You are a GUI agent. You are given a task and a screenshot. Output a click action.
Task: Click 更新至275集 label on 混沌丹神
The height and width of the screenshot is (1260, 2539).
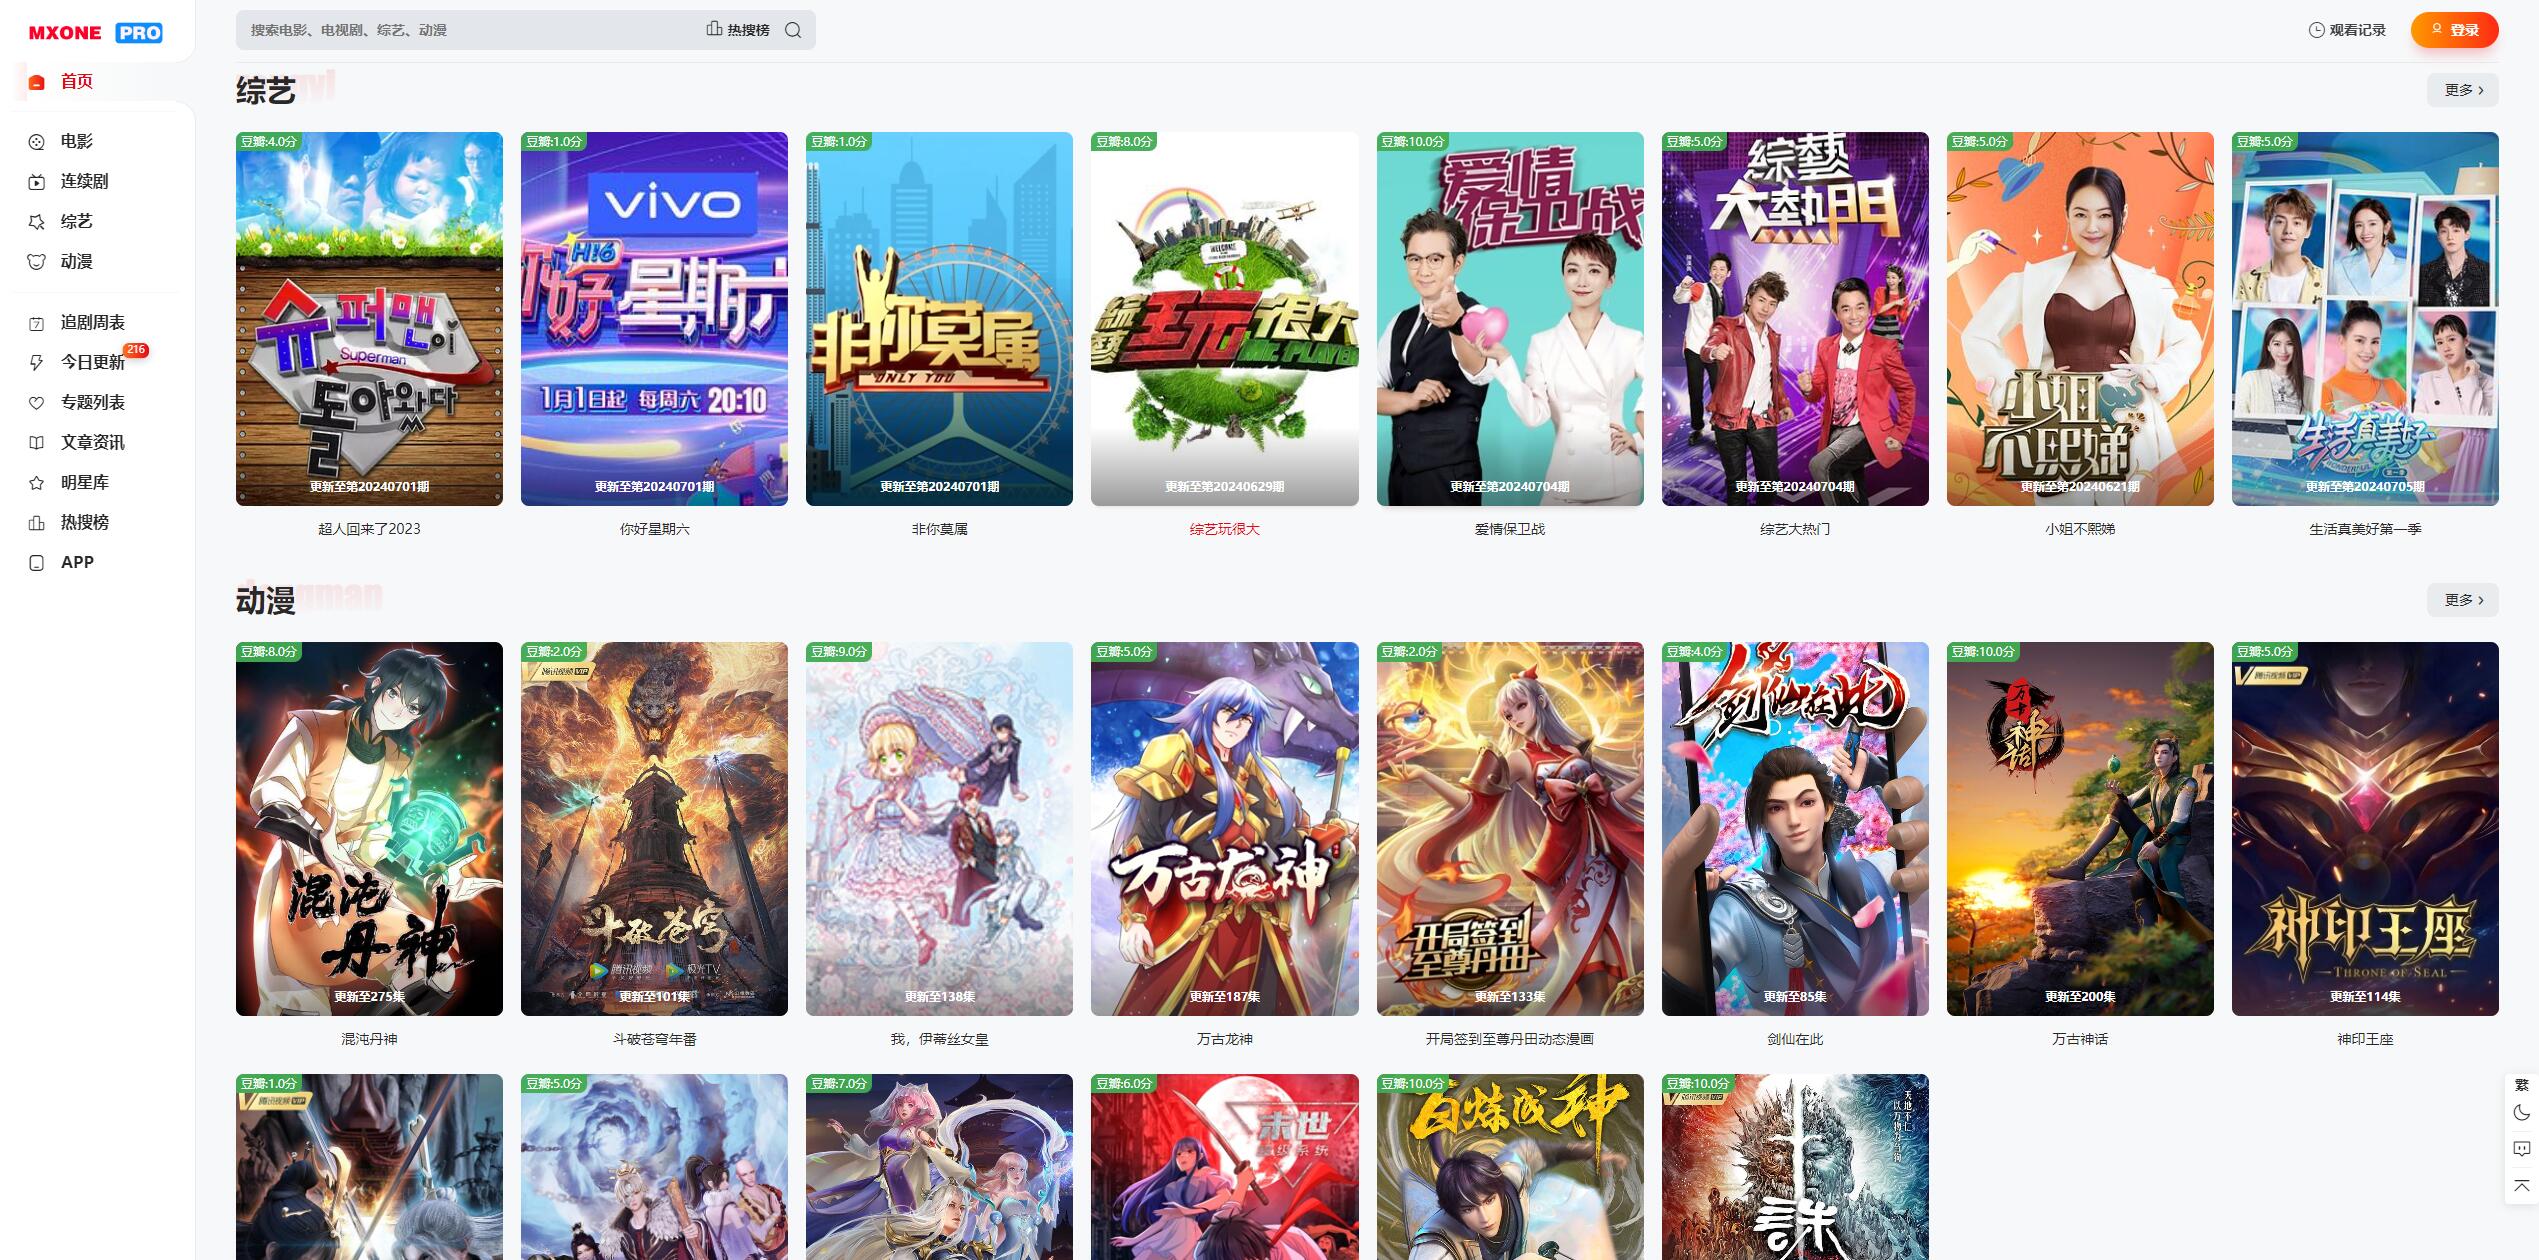[x=369, y=997]
